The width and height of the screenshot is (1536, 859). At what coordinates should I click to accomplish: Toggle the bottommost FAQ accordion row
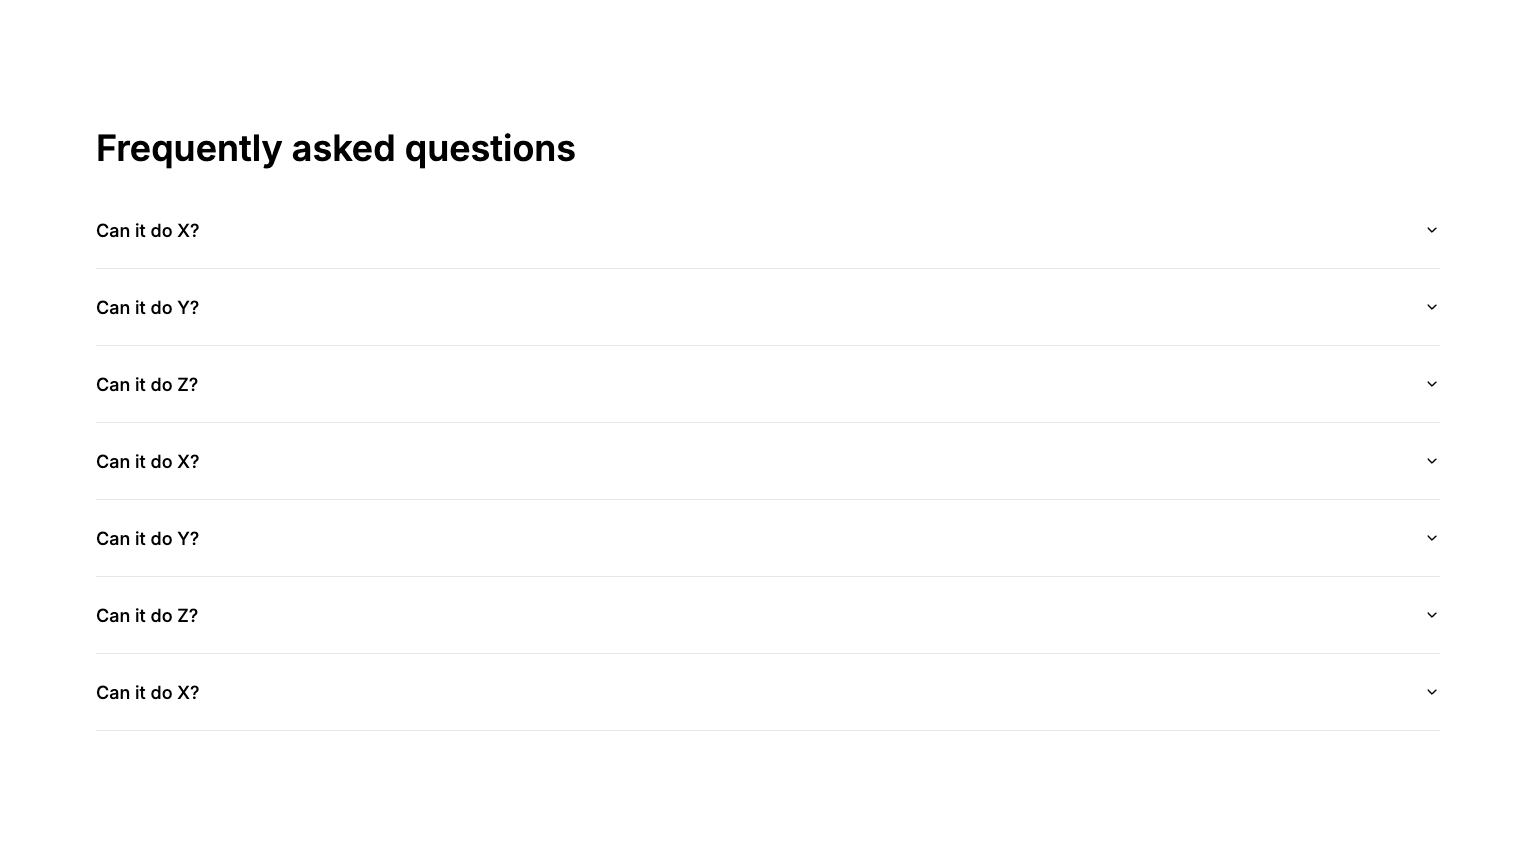(x=768, y=692)
